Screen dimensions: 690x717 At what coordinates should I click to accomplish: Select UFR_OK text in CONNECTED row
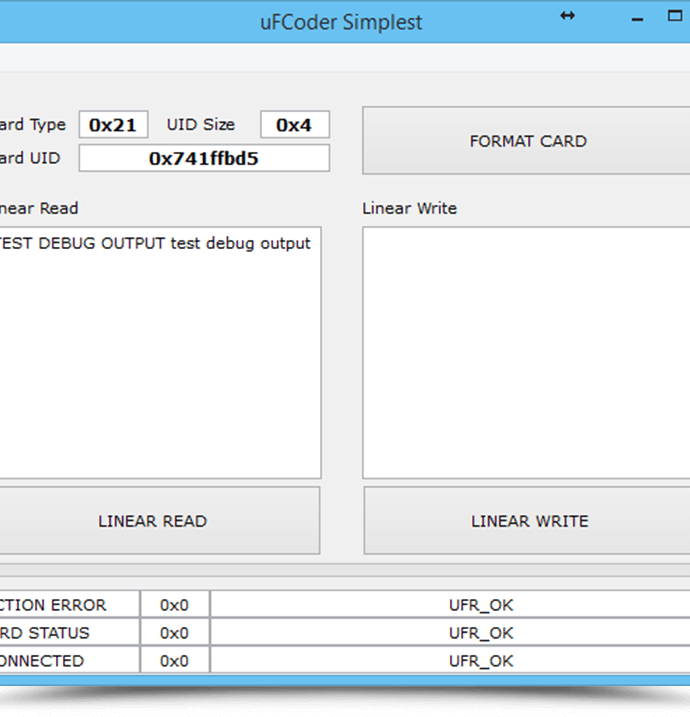point(481,661)
